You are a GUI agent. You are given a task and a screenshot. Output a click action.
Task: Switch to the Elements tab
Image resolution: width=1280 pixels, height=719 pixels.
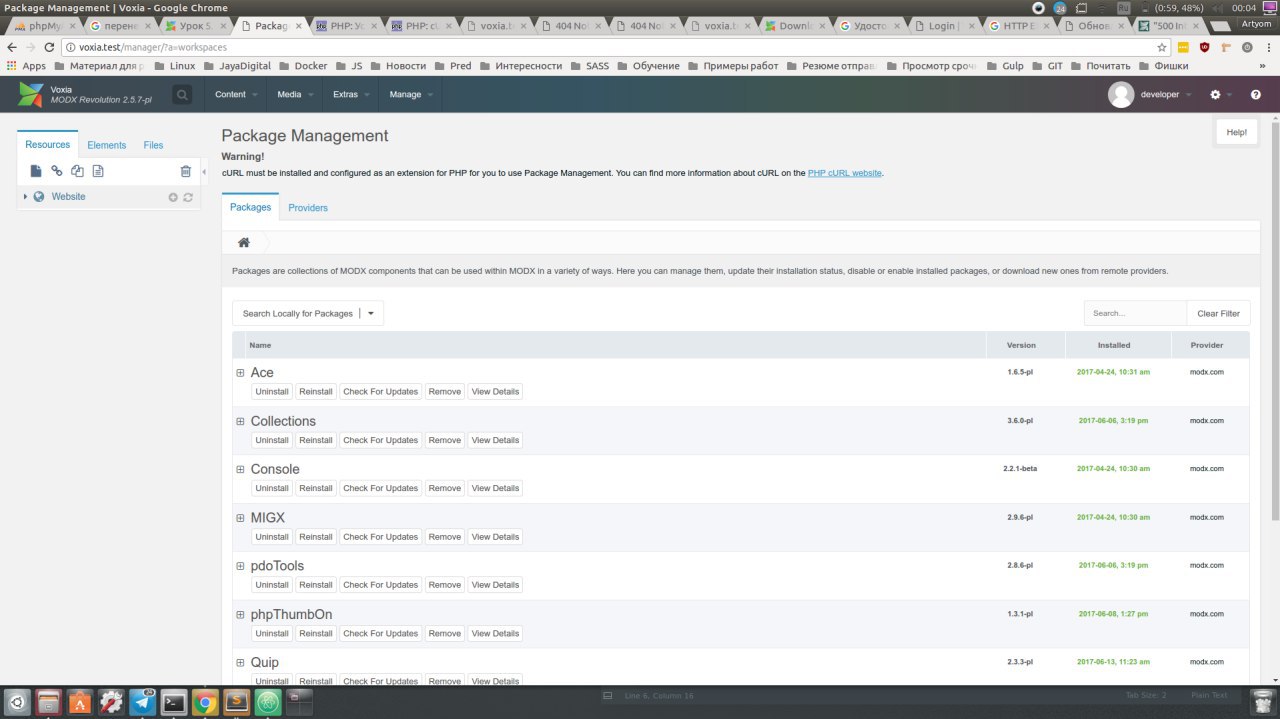107,145
